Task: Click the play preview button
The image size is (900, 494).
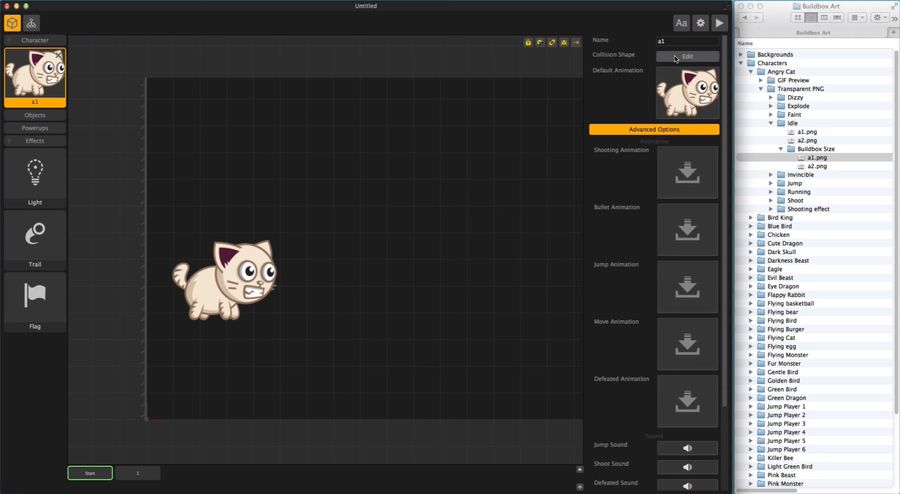Action: [x=719, y=23]
